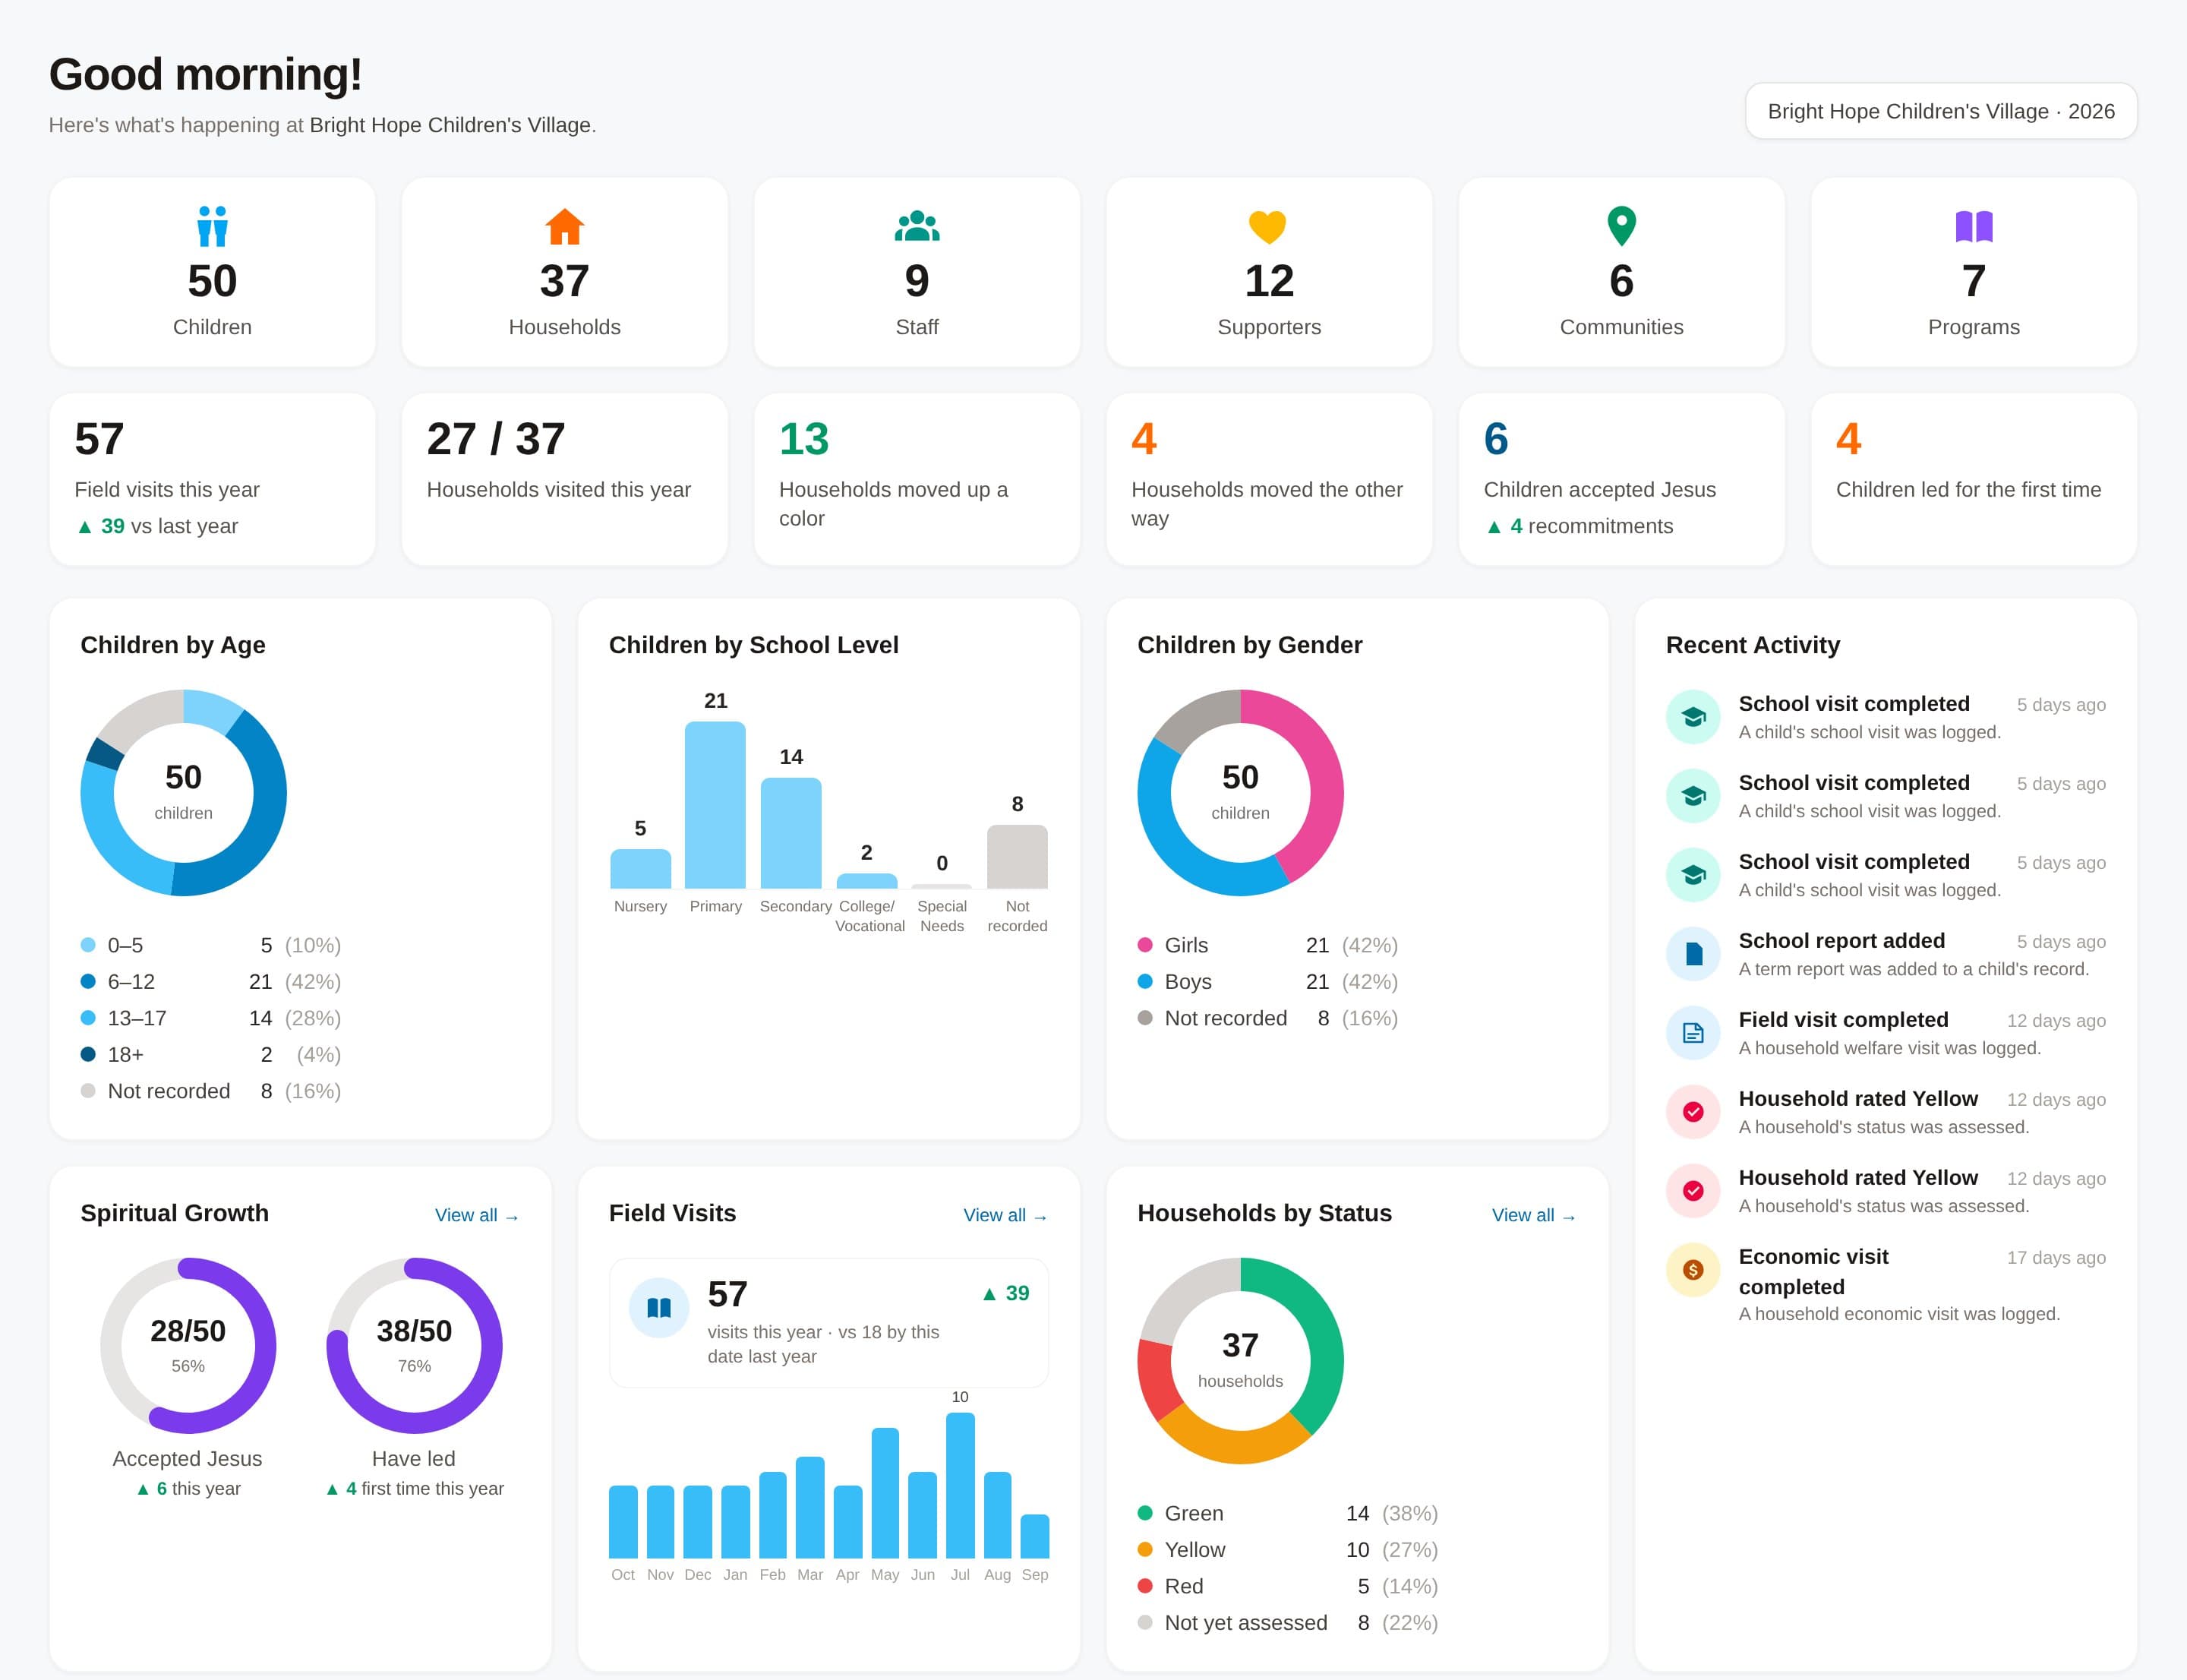The width and height of the screenshot is (2187, 1680).
Task: Click the Field Visits blue book icon
Action: (x=659, y=1308)
